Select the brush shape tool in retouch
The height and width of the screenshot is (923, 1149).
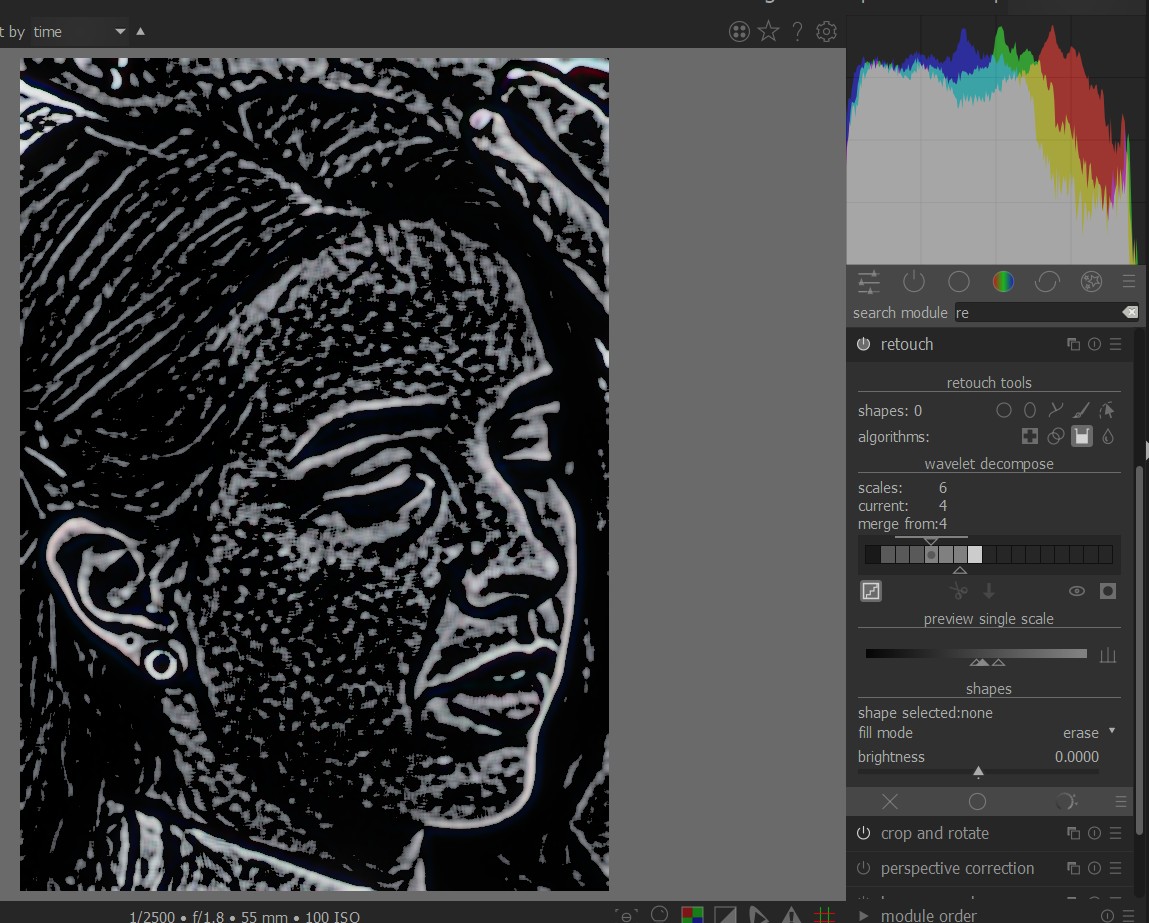click(x=1082, y=410)
